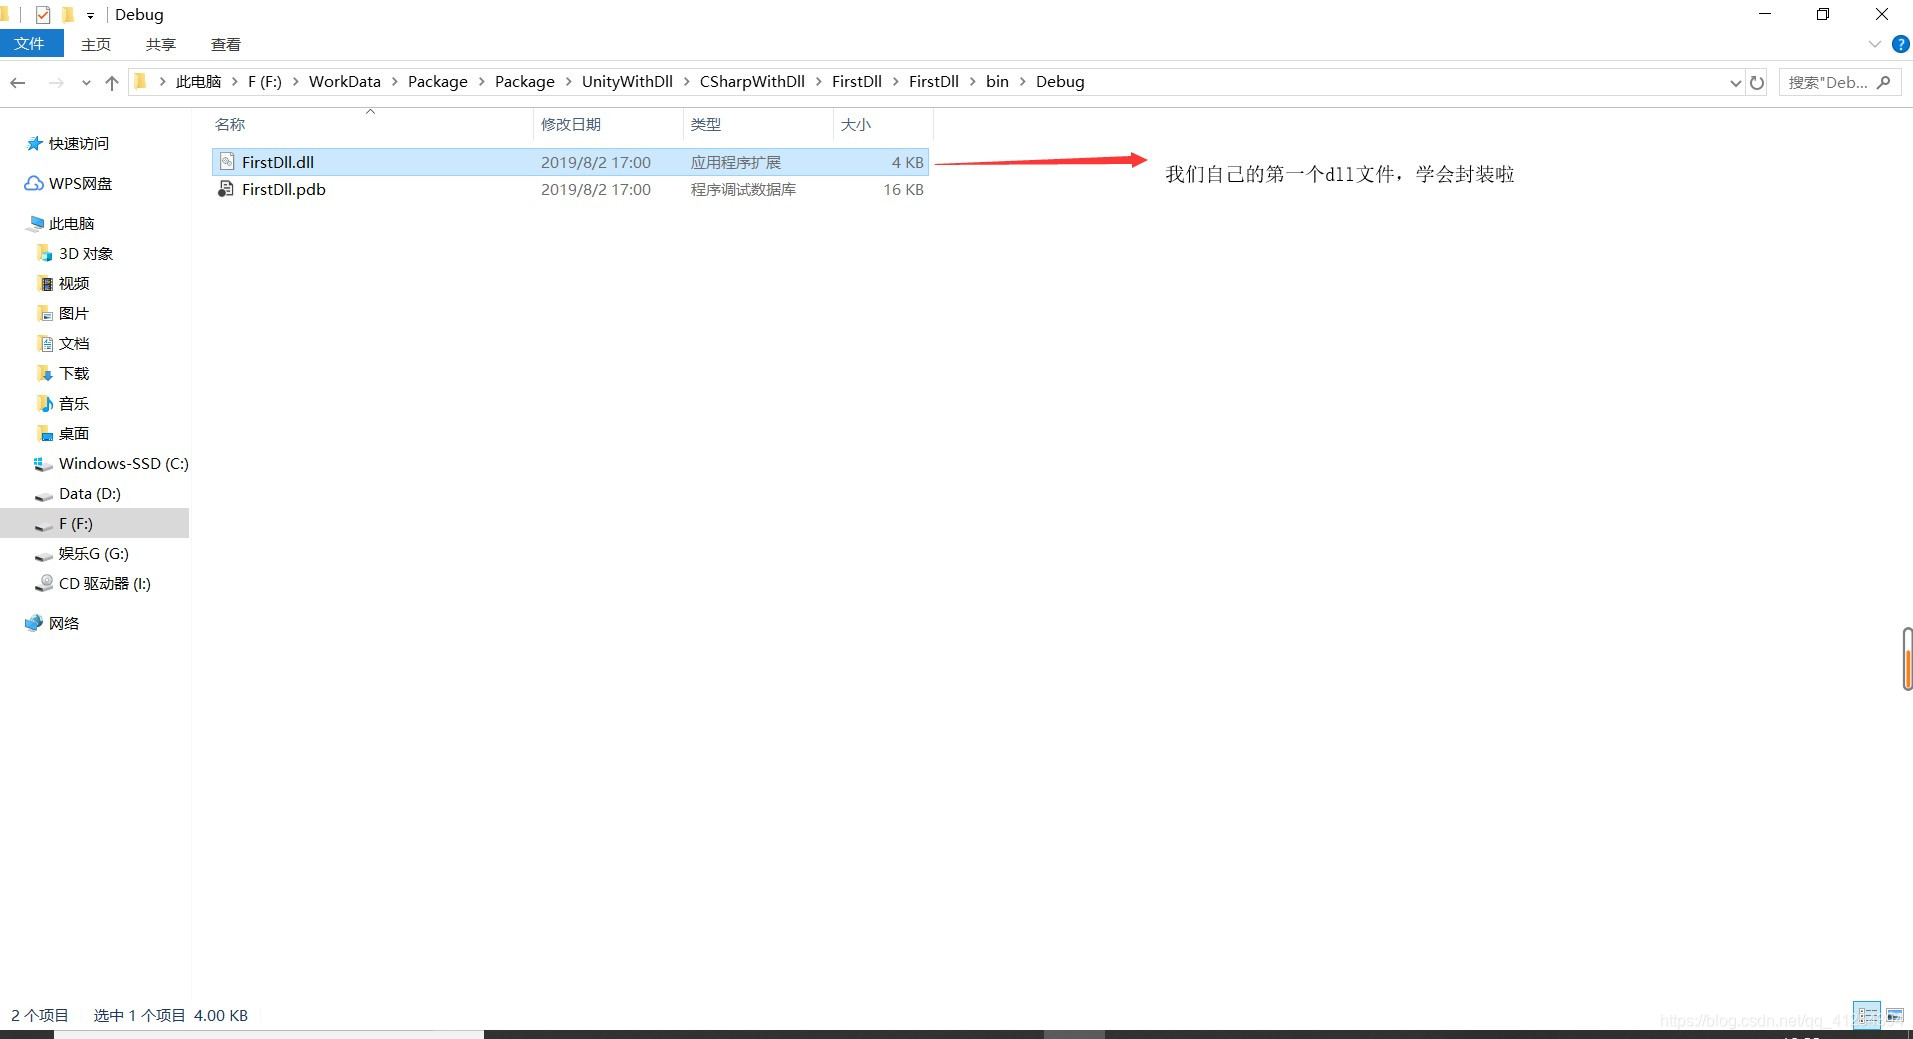Navigate to CSharpWithDll breadcrumb
1913x1039 pixels.
[x=752, y=82]
